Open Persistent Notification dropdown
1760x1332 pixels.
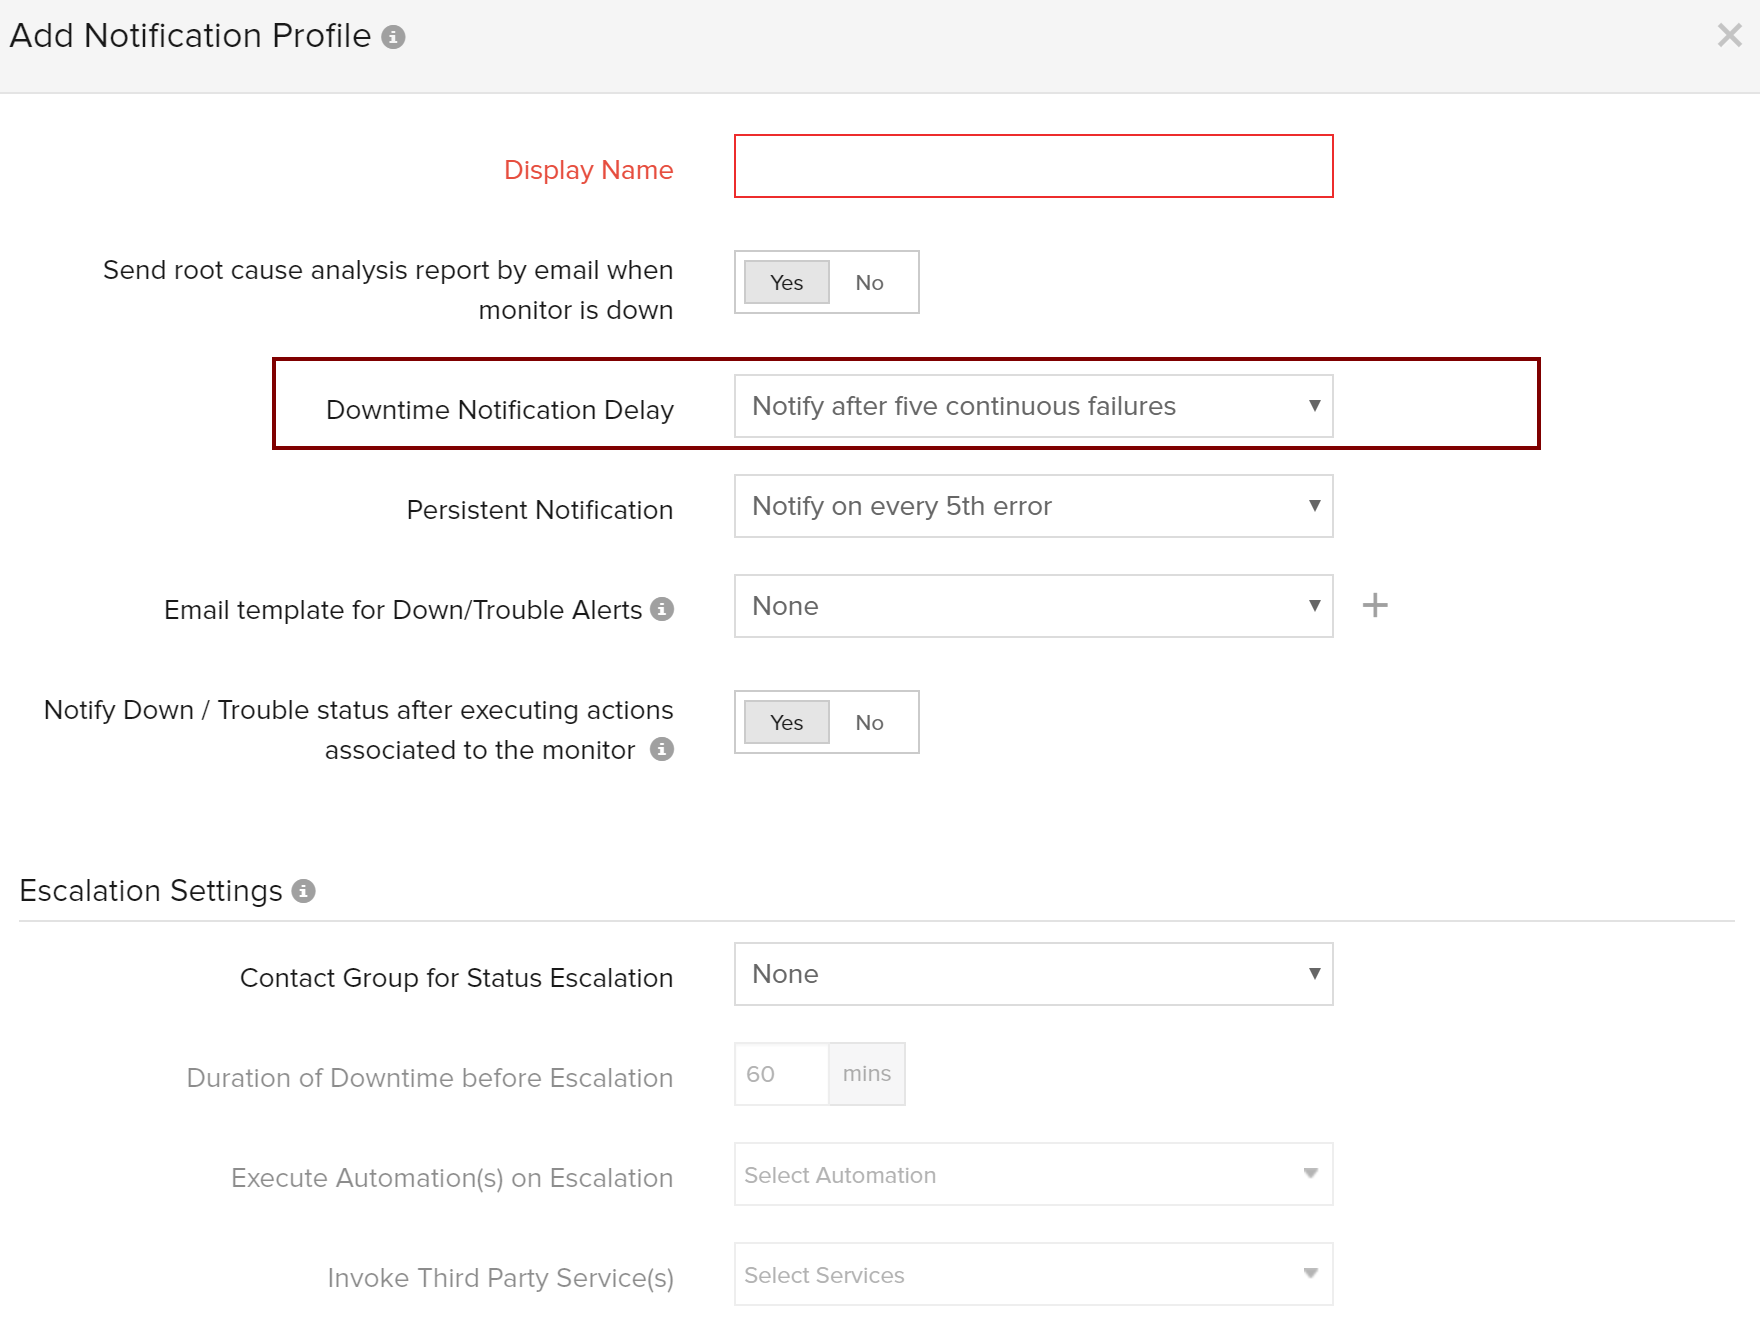click(x=1033, y=506)
